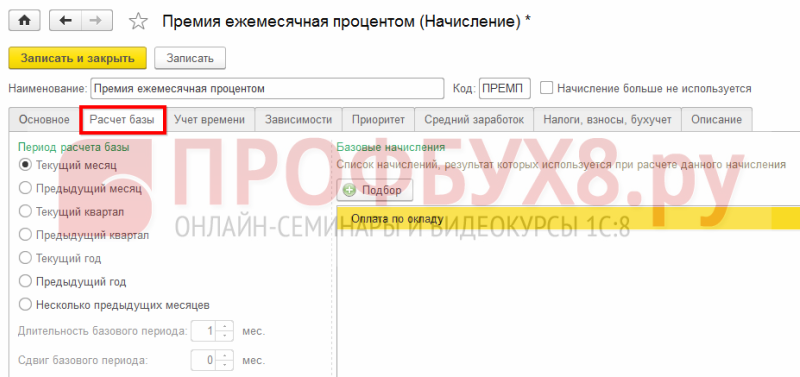Image resolution: width=800 pixels, height=377 pixels.
Task: Select 'Несколько предыдущих месяцев' radio button
Action: pyautogui.click(x=24, y=305)
